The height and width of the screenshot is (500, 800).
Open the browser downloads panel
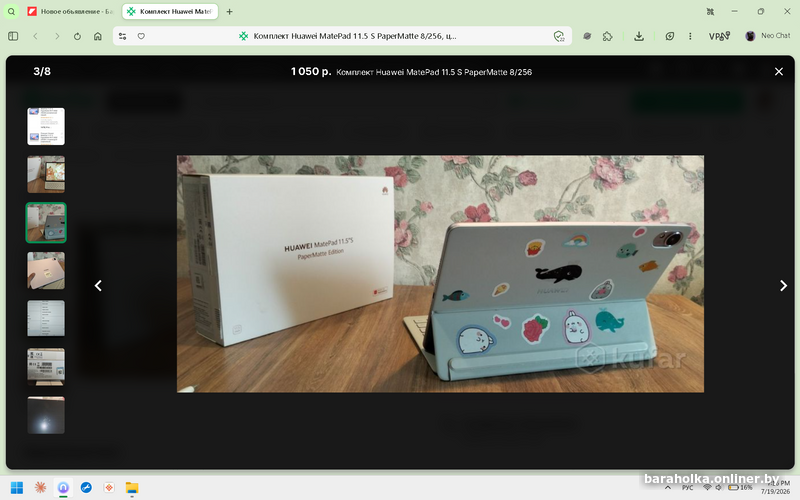tap(639, 36)
